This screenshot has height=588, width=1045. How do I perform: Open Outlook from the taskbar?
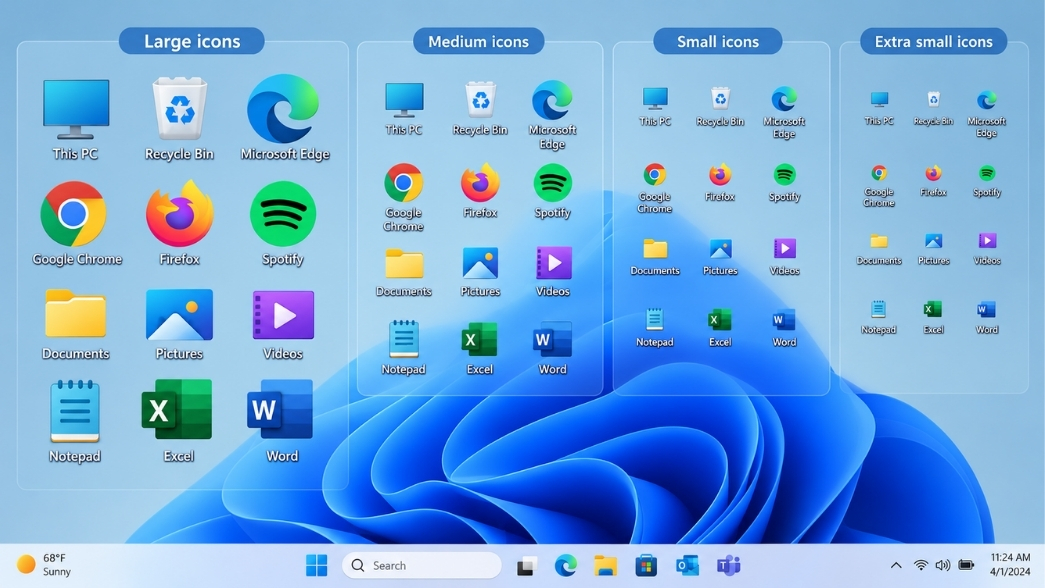(x=687, y=566)
